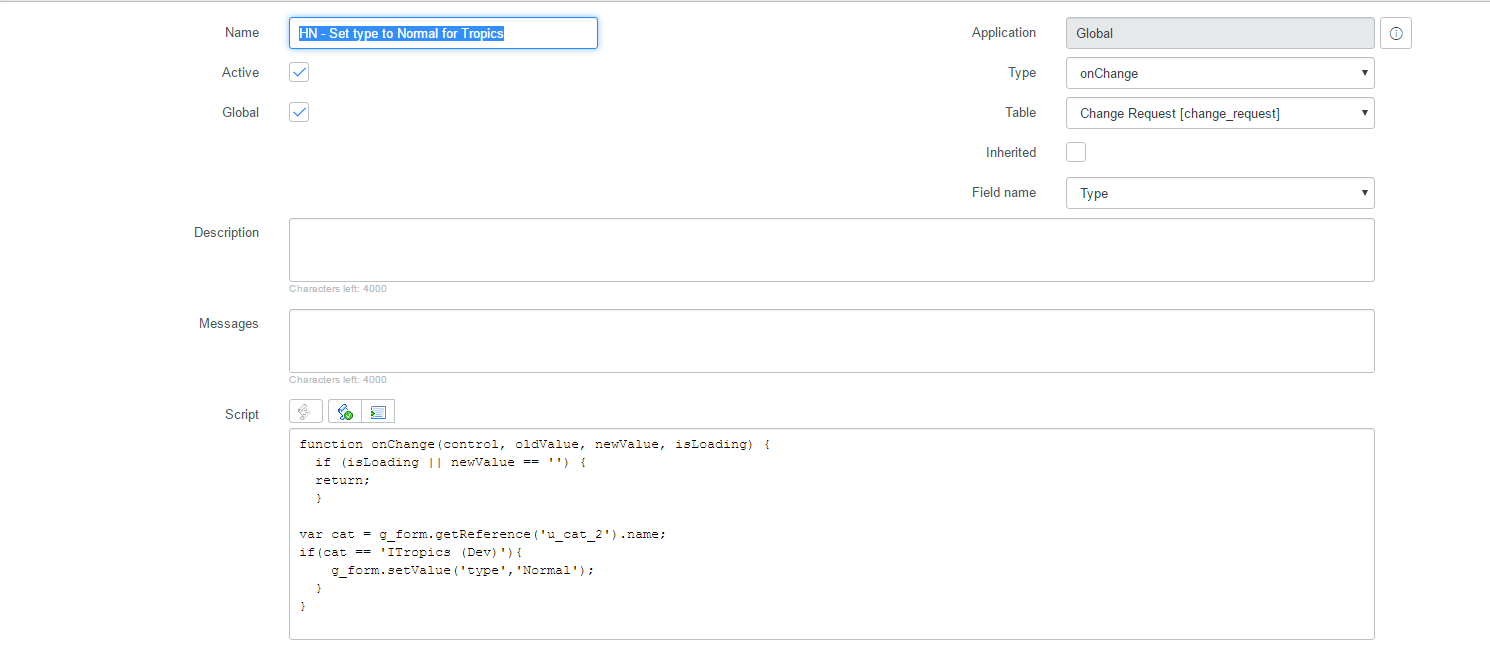Open the Type dropdown showing onChange

click(x=1219, y=72)
